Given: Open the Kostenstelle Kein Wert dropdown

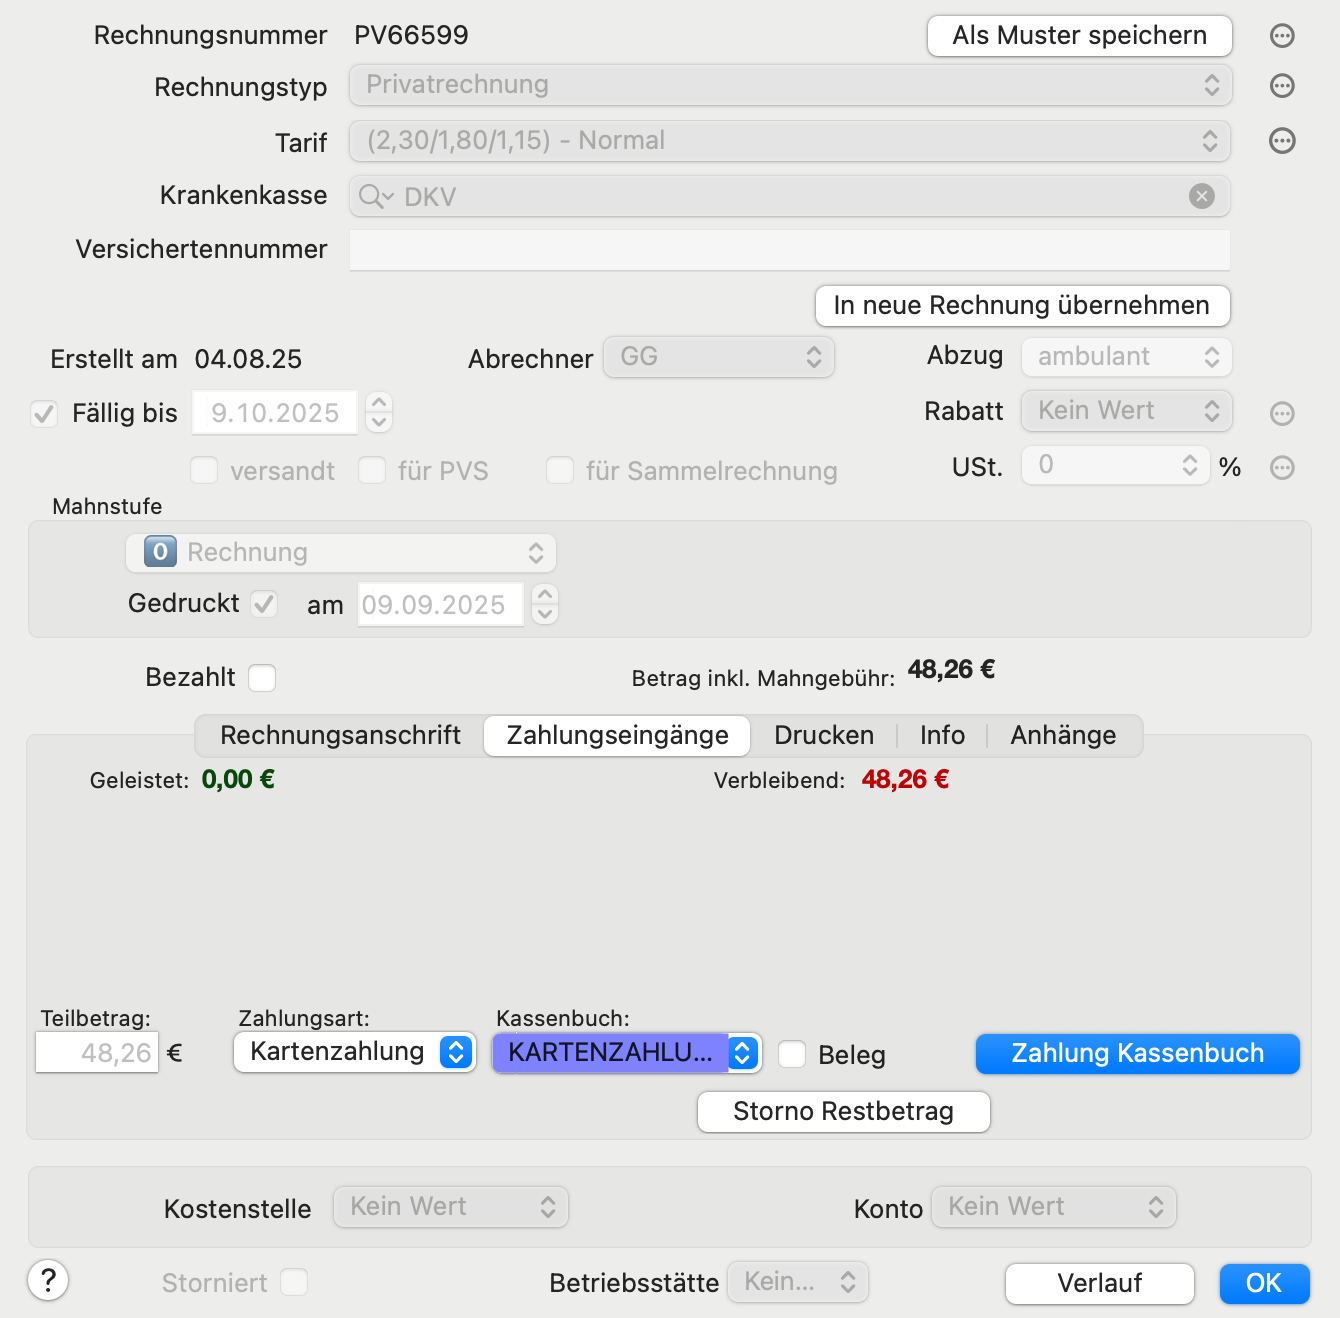Looking at the screenshot, I should (x=451, y=1207).
